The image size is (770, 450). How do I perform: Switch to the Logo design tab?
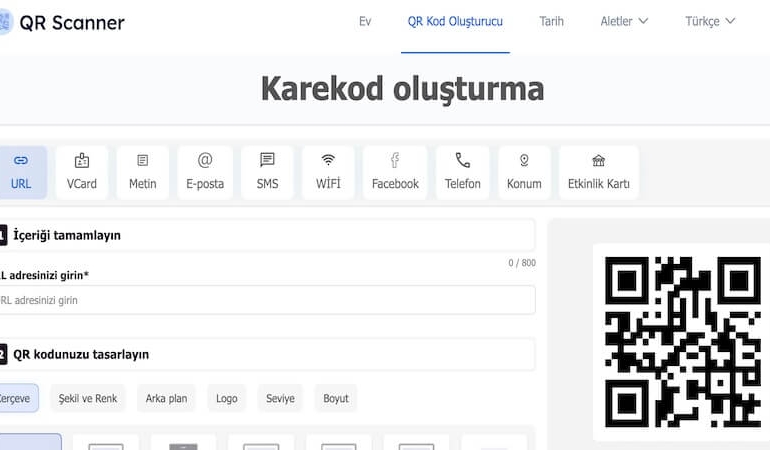pos(227,398)
